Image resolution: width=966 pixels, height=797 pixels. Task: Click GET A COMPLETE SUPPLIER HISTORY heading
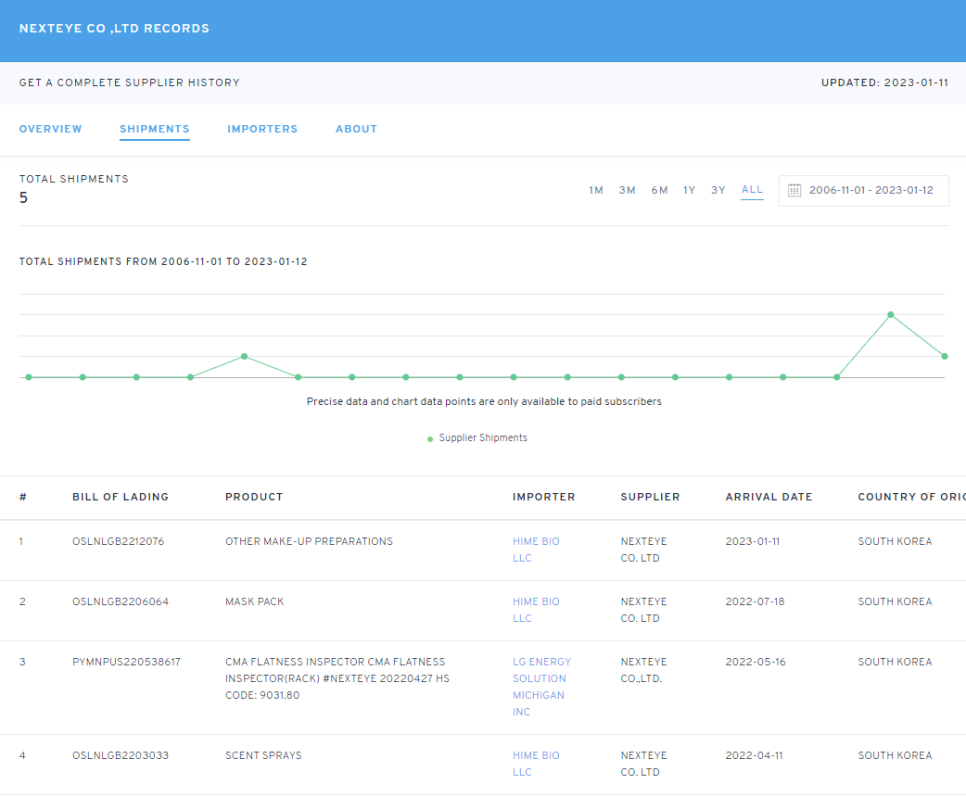(x=129, y=83)
